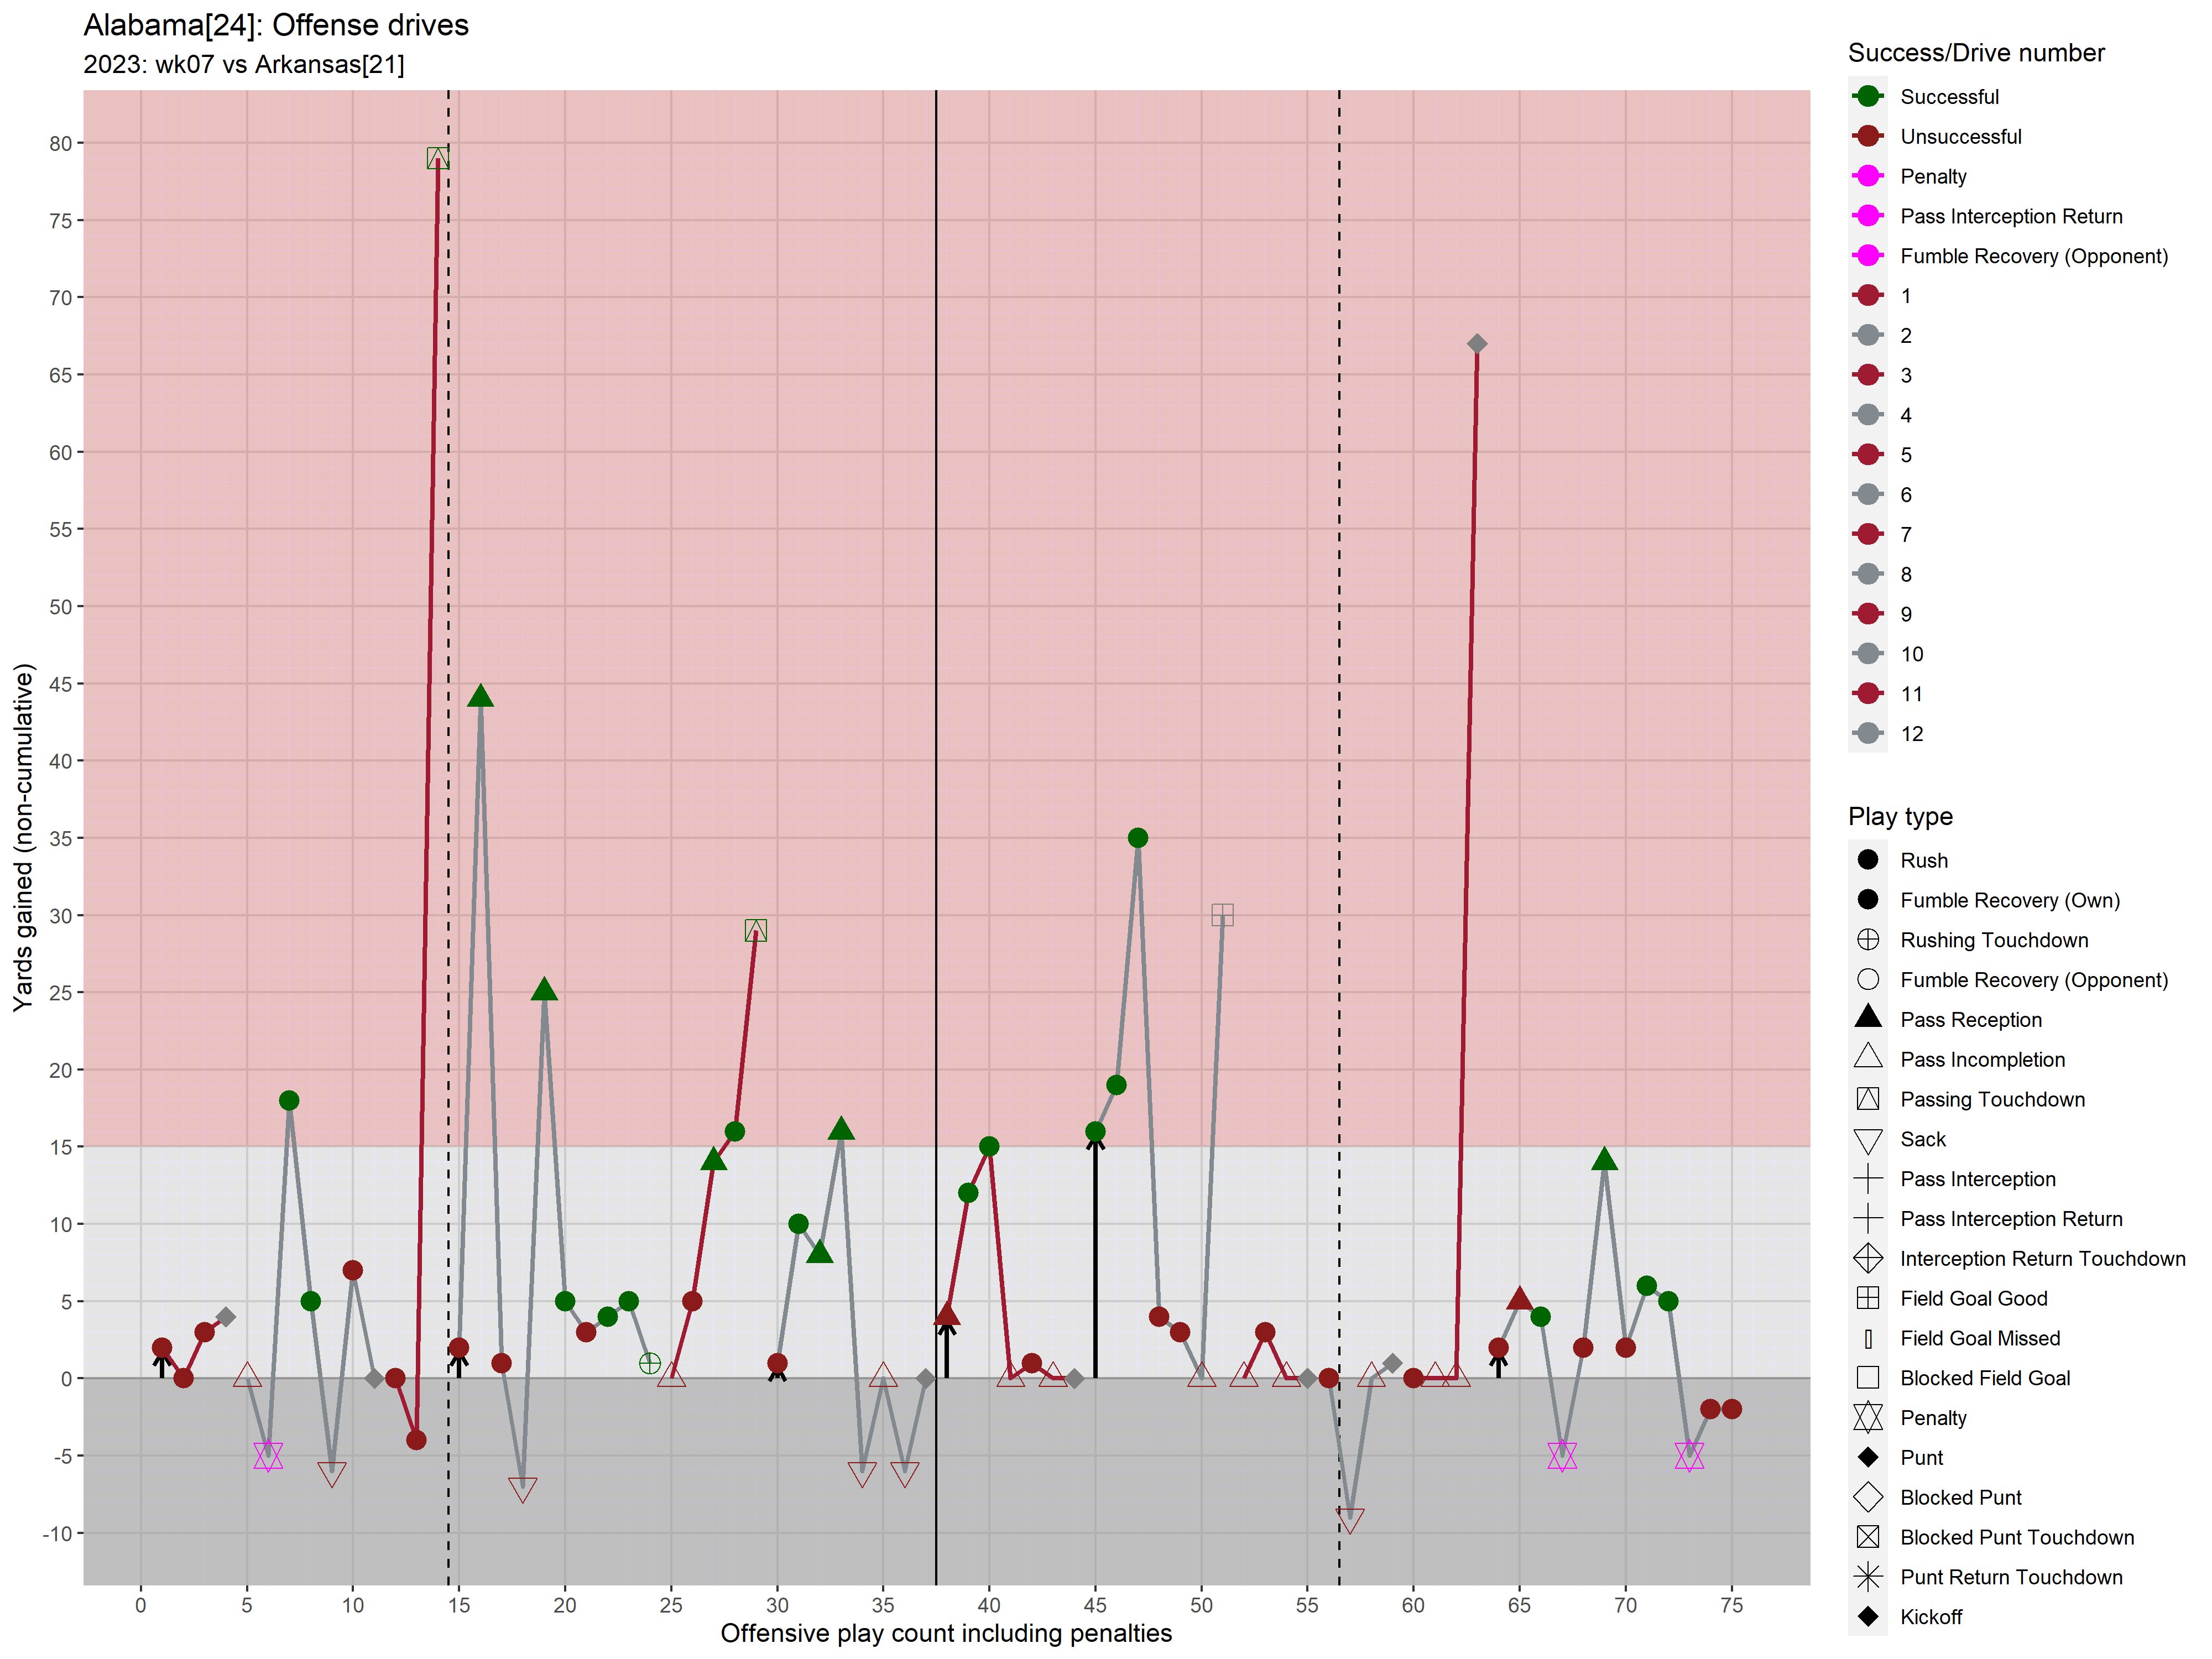The height and width of the screenshot is (1659, 2212).
Task: Click the 25-yard pass reception triangle at play 19
Action: click(544, 990)
